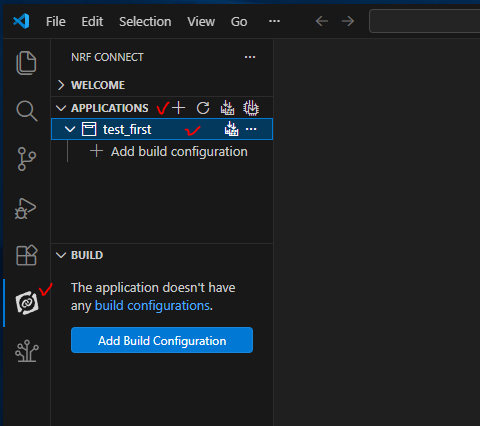Screen dimensions: 480x426
Task: Open the Explorer view in activity bar
Action: [26, 63]
